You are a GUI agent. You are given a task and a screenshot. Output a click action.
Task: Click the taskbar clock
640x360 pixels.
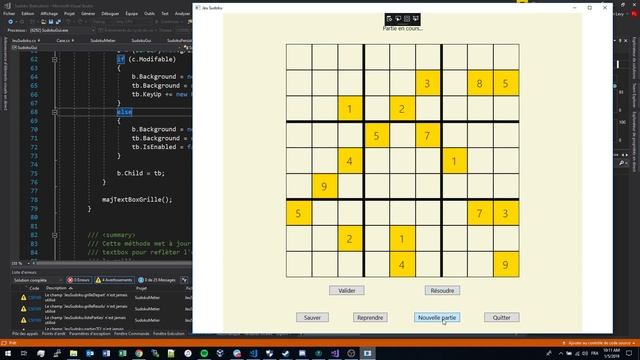tap(611, 353)
